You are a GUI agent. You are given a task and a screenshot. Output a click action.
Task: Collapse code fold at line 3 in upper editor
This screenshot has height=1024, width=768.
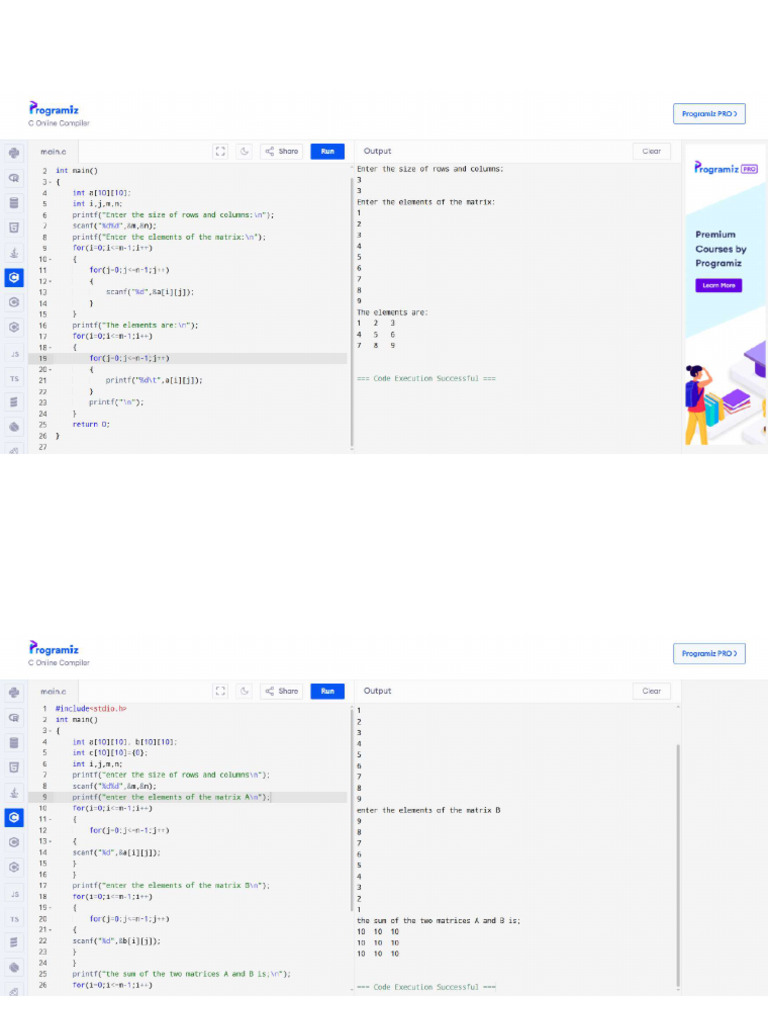click(x=50, y=182)
